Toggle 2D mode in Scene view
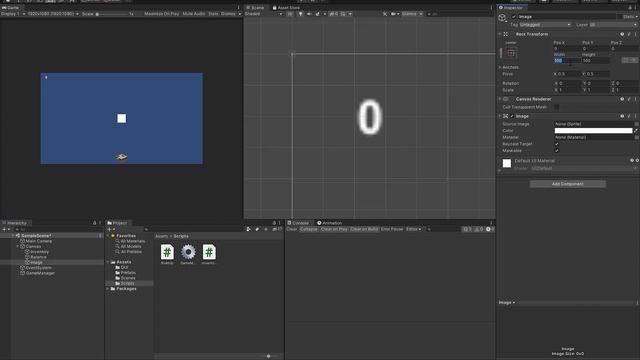Image resolution: width=640 pixels, height=360 pixels. point(290,14)
